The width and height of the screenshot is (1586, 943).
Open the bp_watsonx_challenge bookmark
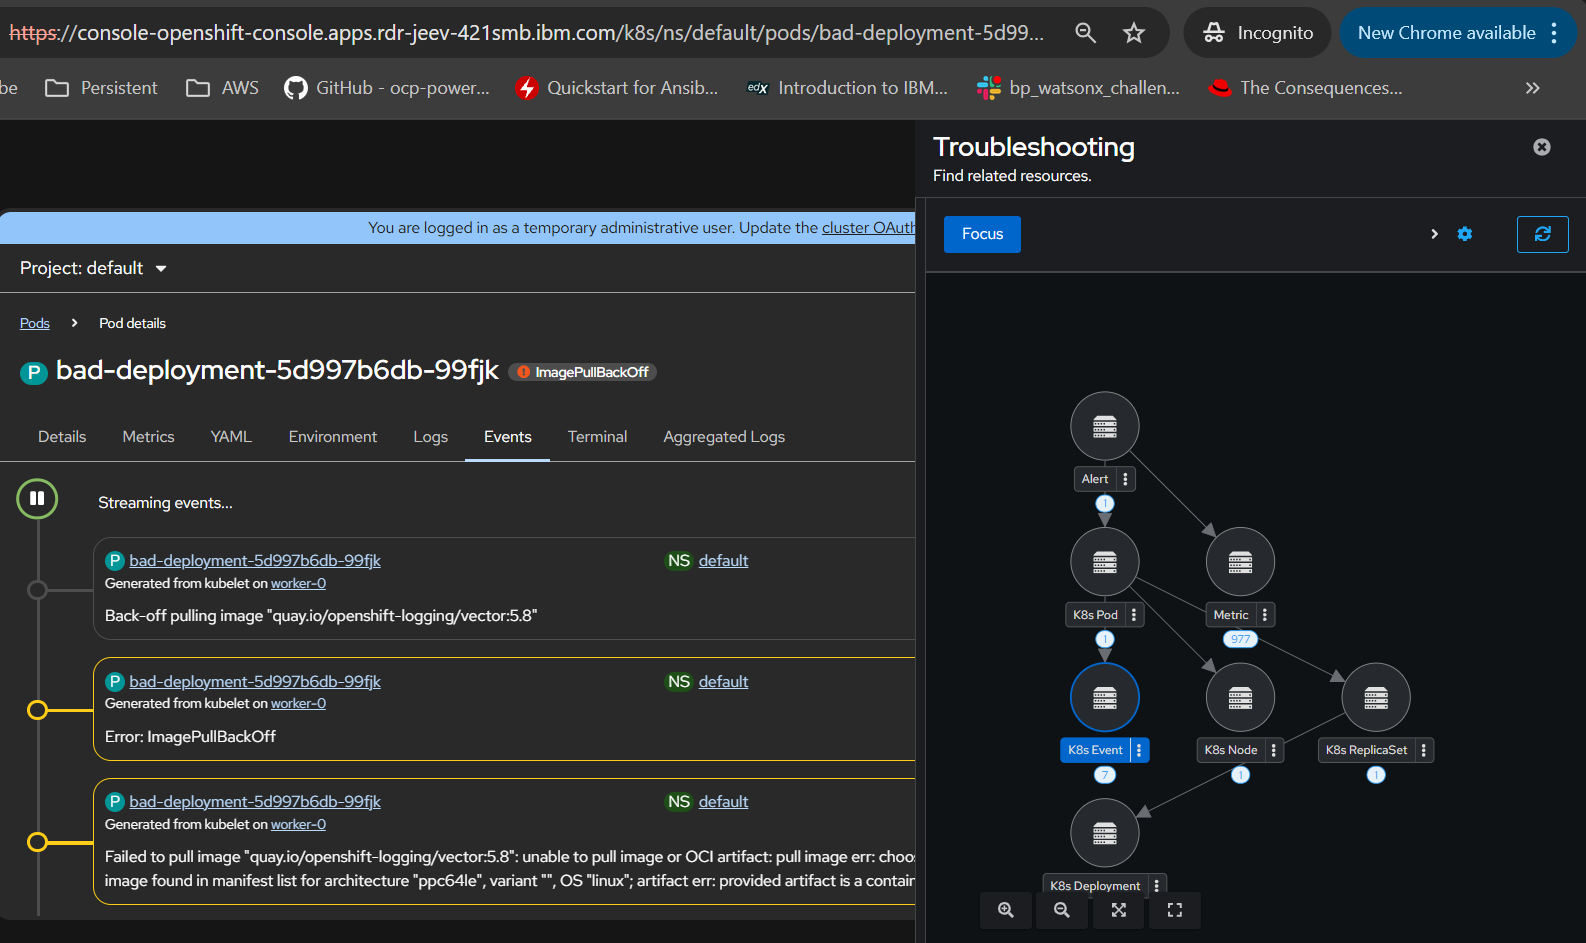(1079, 88)
